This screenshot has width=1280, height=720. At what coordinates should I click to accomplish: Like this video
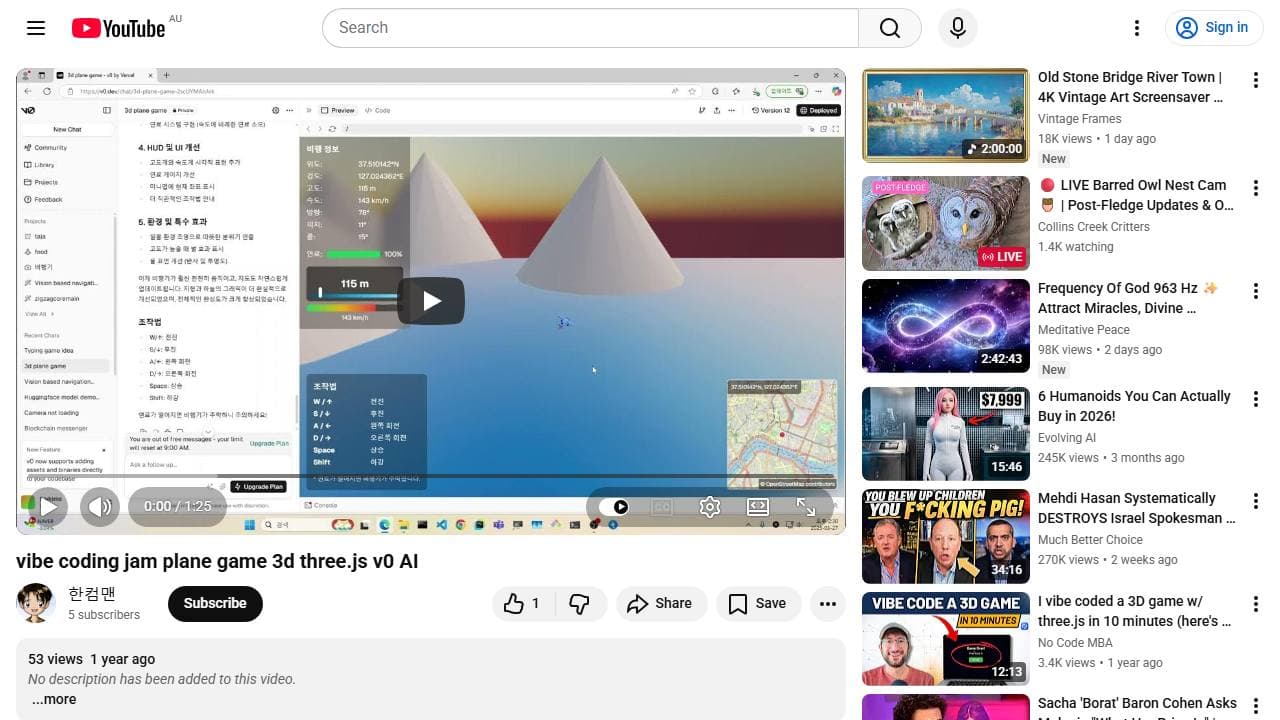(521, 603)
